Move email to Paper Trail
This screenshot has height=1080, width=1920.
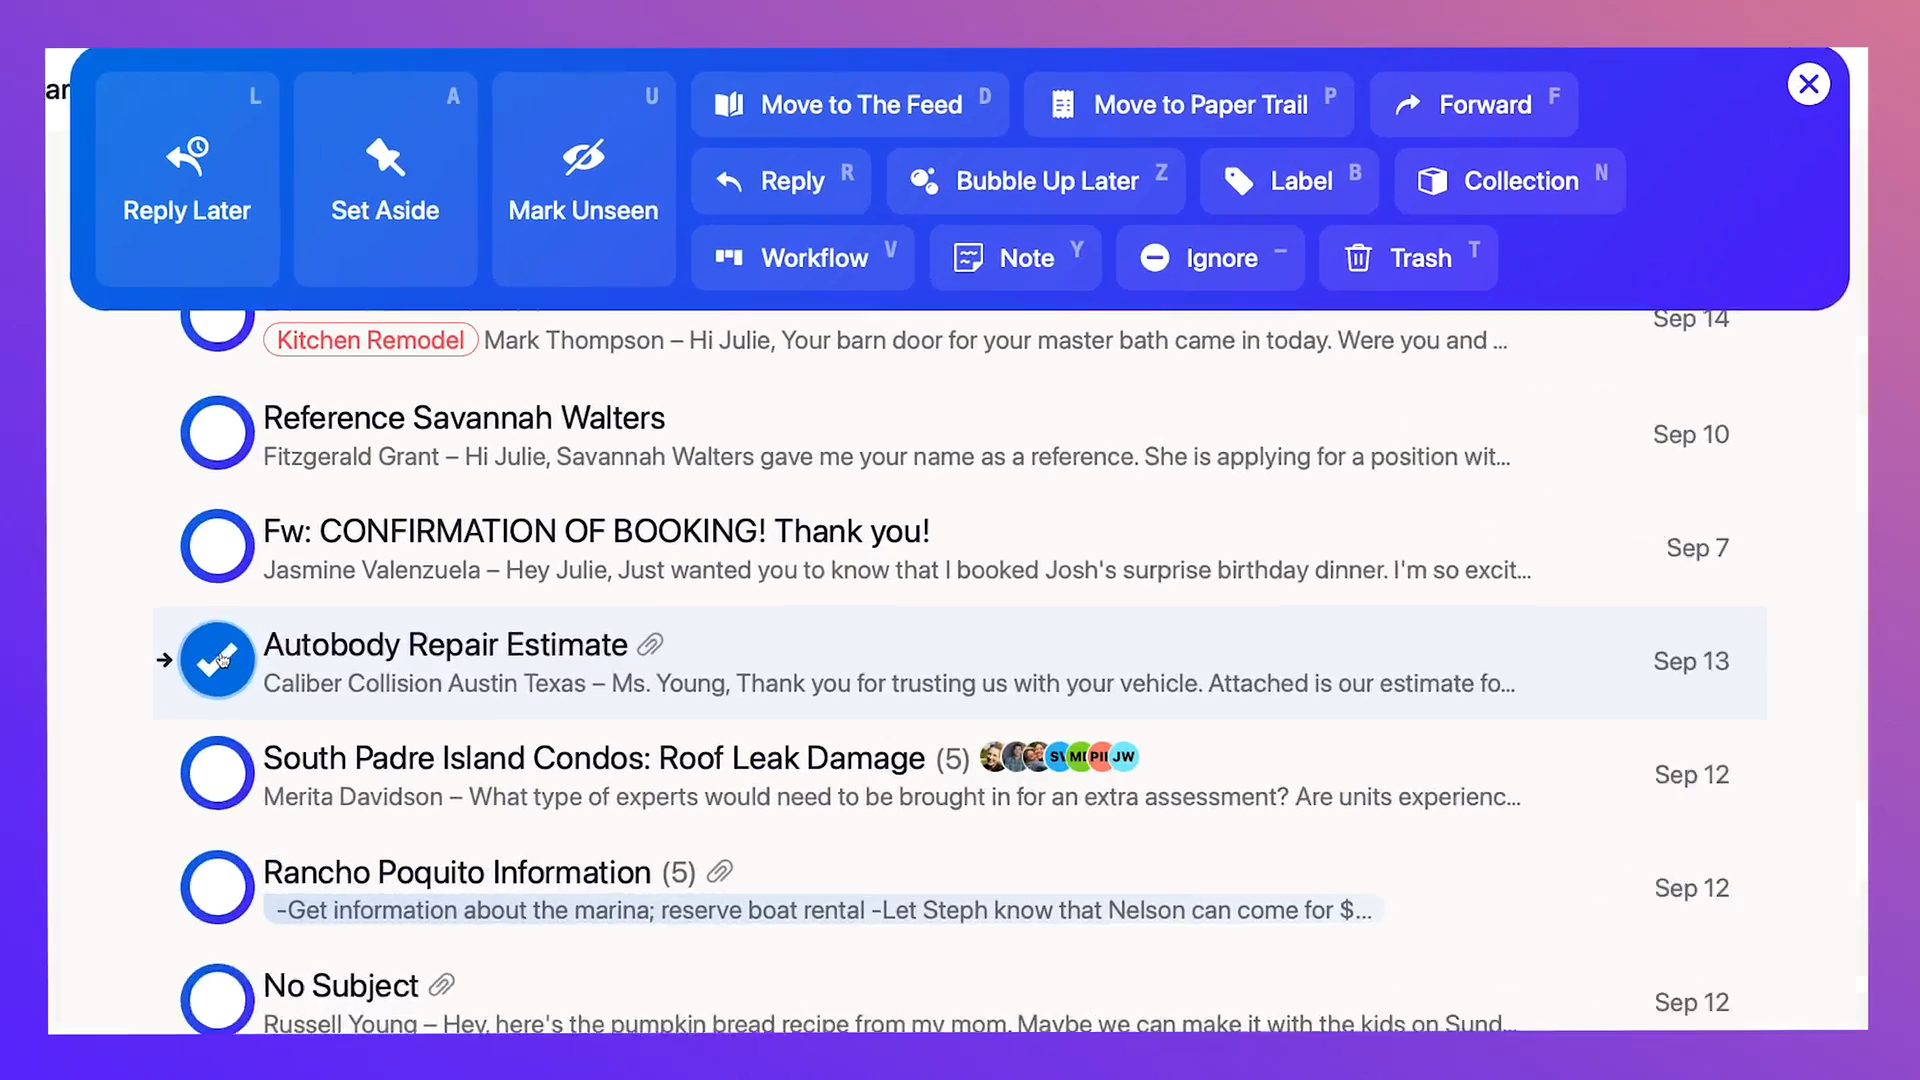point(1189,105)
